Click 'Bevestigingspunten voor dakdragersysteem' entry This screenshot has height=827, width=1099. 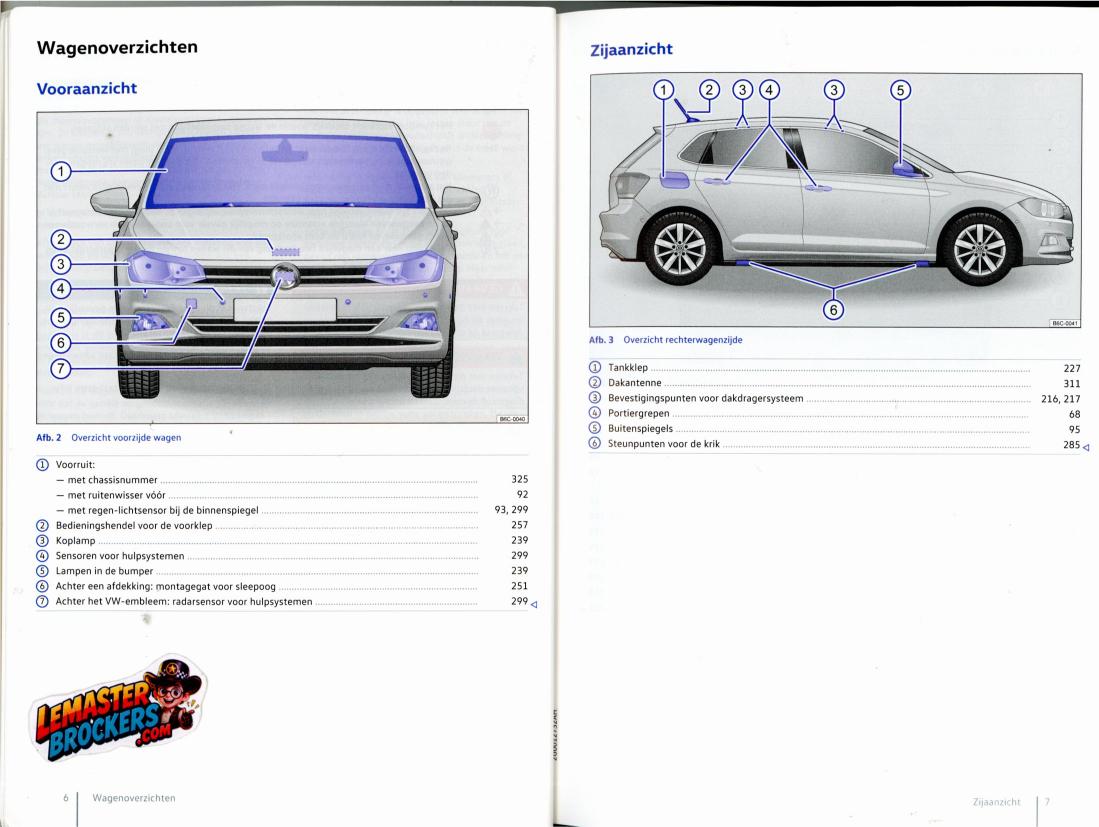705,398
